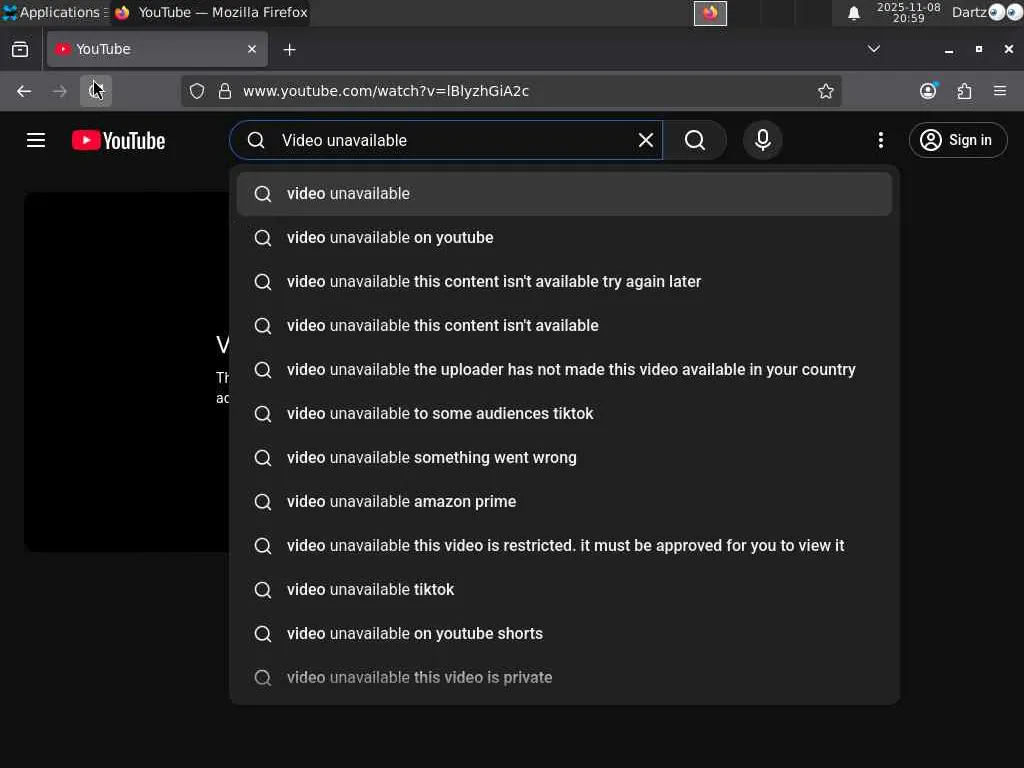Choose "video unavailable amazon prime" suggestion
The image size is (1024, 768).
(401, 502)
